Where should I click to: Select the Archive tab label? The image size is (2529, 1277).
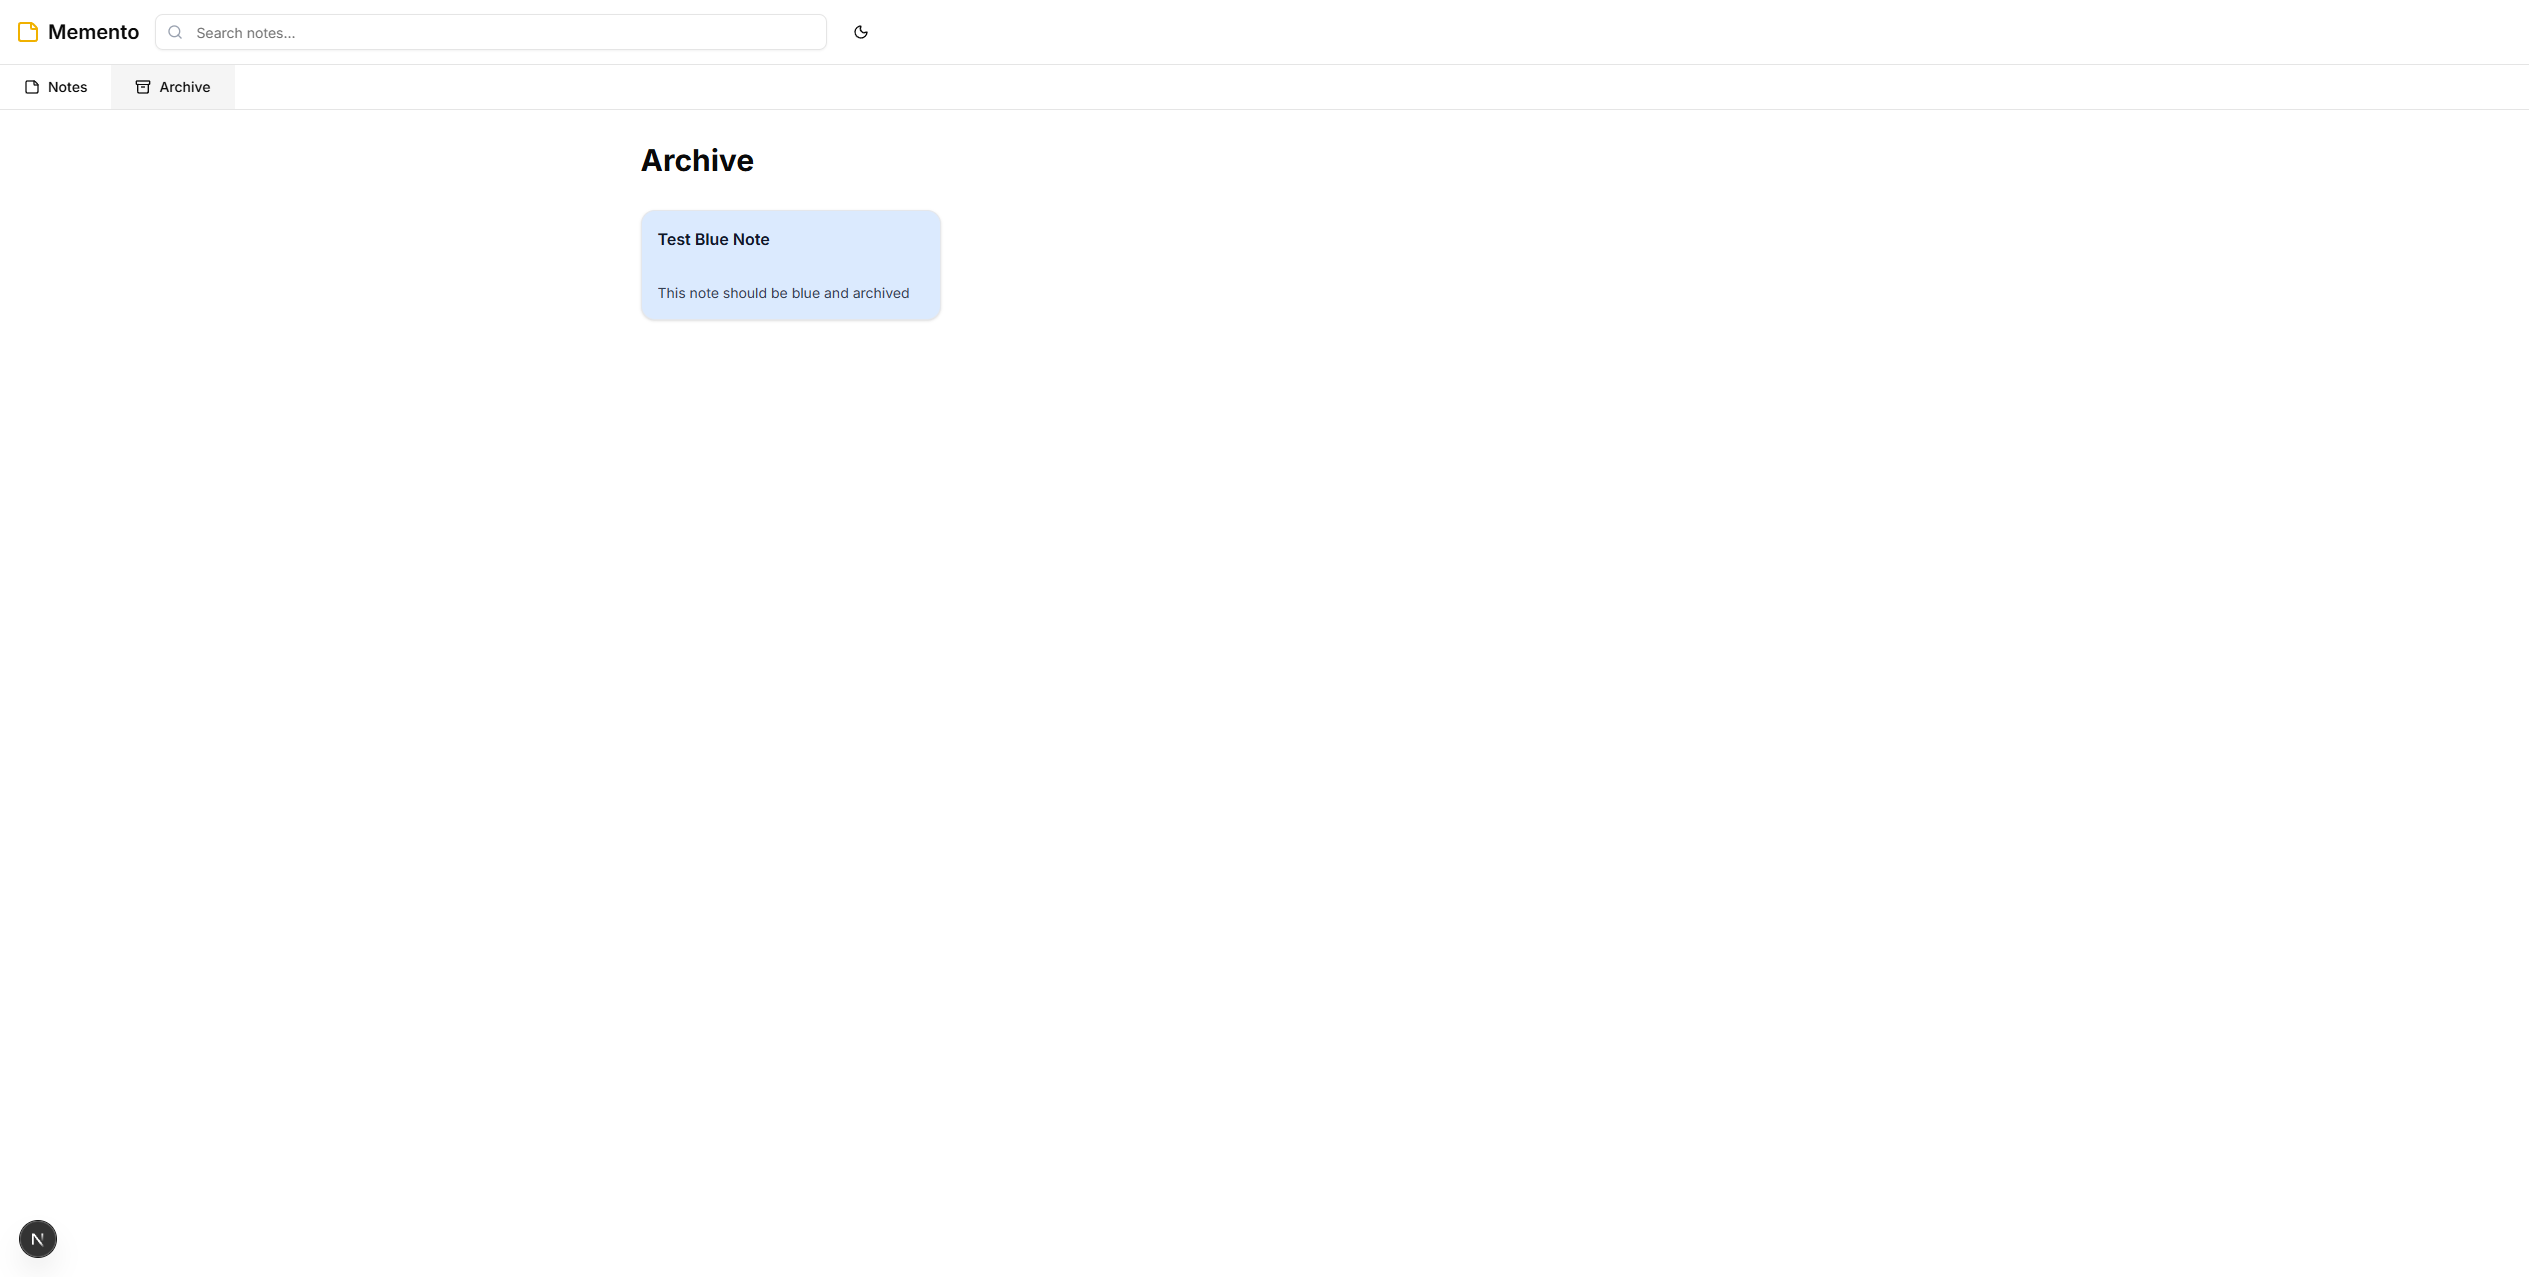click(x=185, y=87)
